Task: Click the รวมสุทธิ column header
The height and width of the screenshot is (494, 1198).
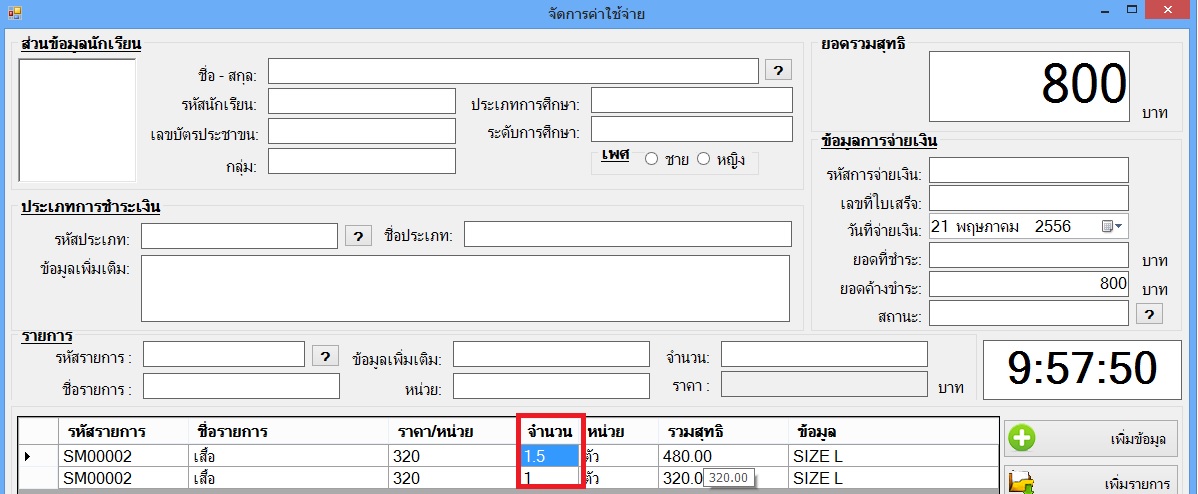Action: pyautogui.click(x=723, y=431)
